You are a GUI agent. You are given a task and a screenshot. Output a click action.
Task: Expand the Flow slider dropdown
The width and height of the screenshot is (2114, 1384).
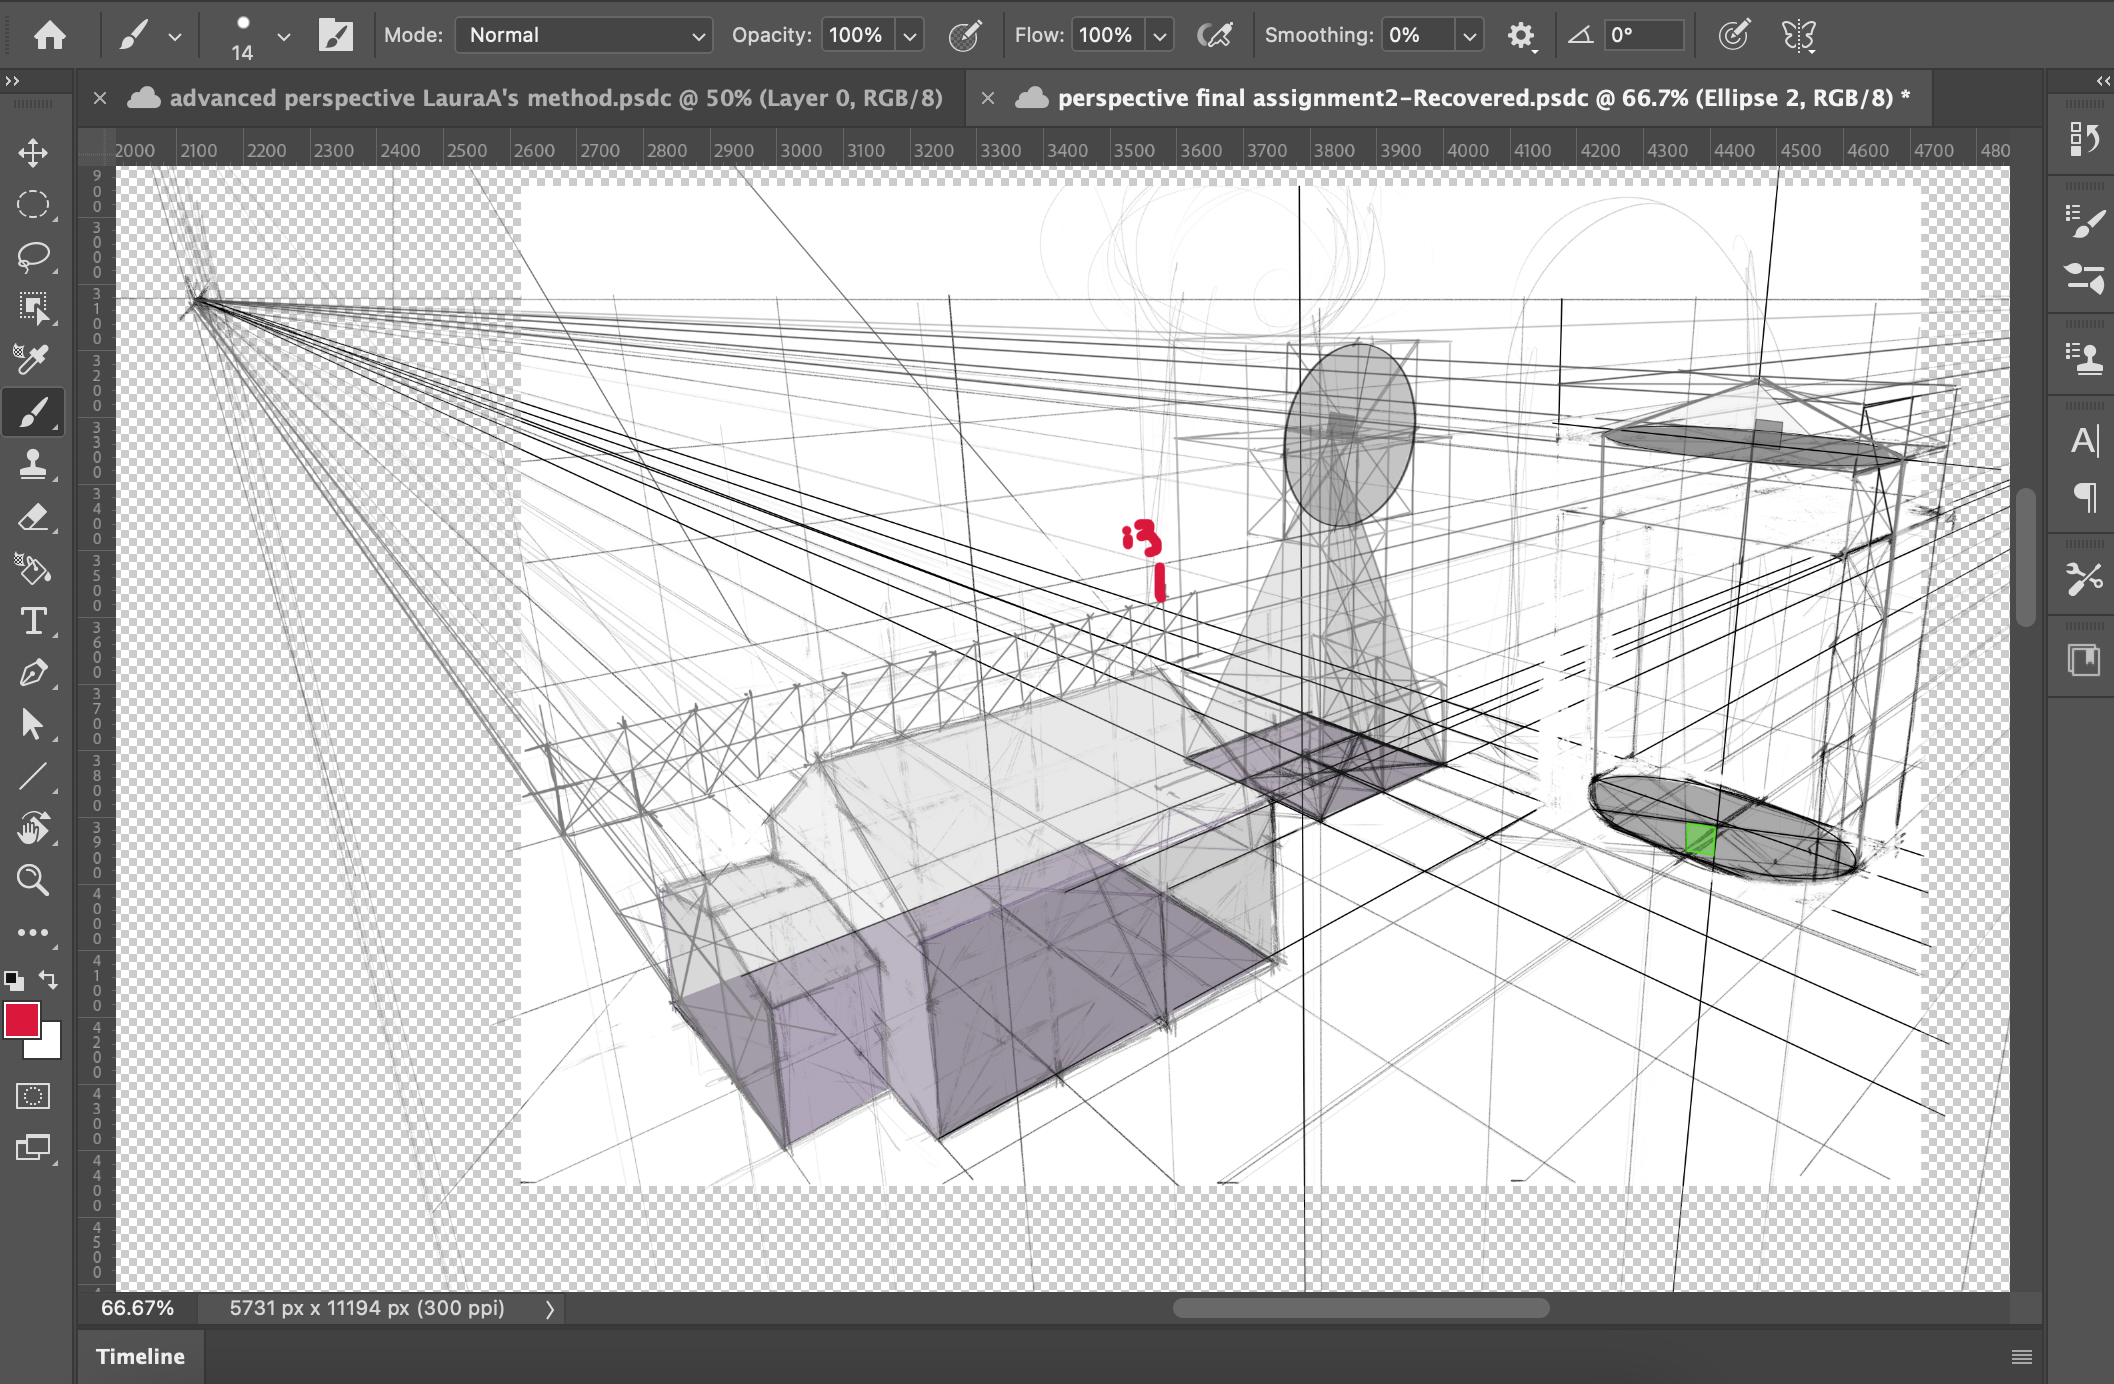pyautogui.click(x=1160, y=36)
